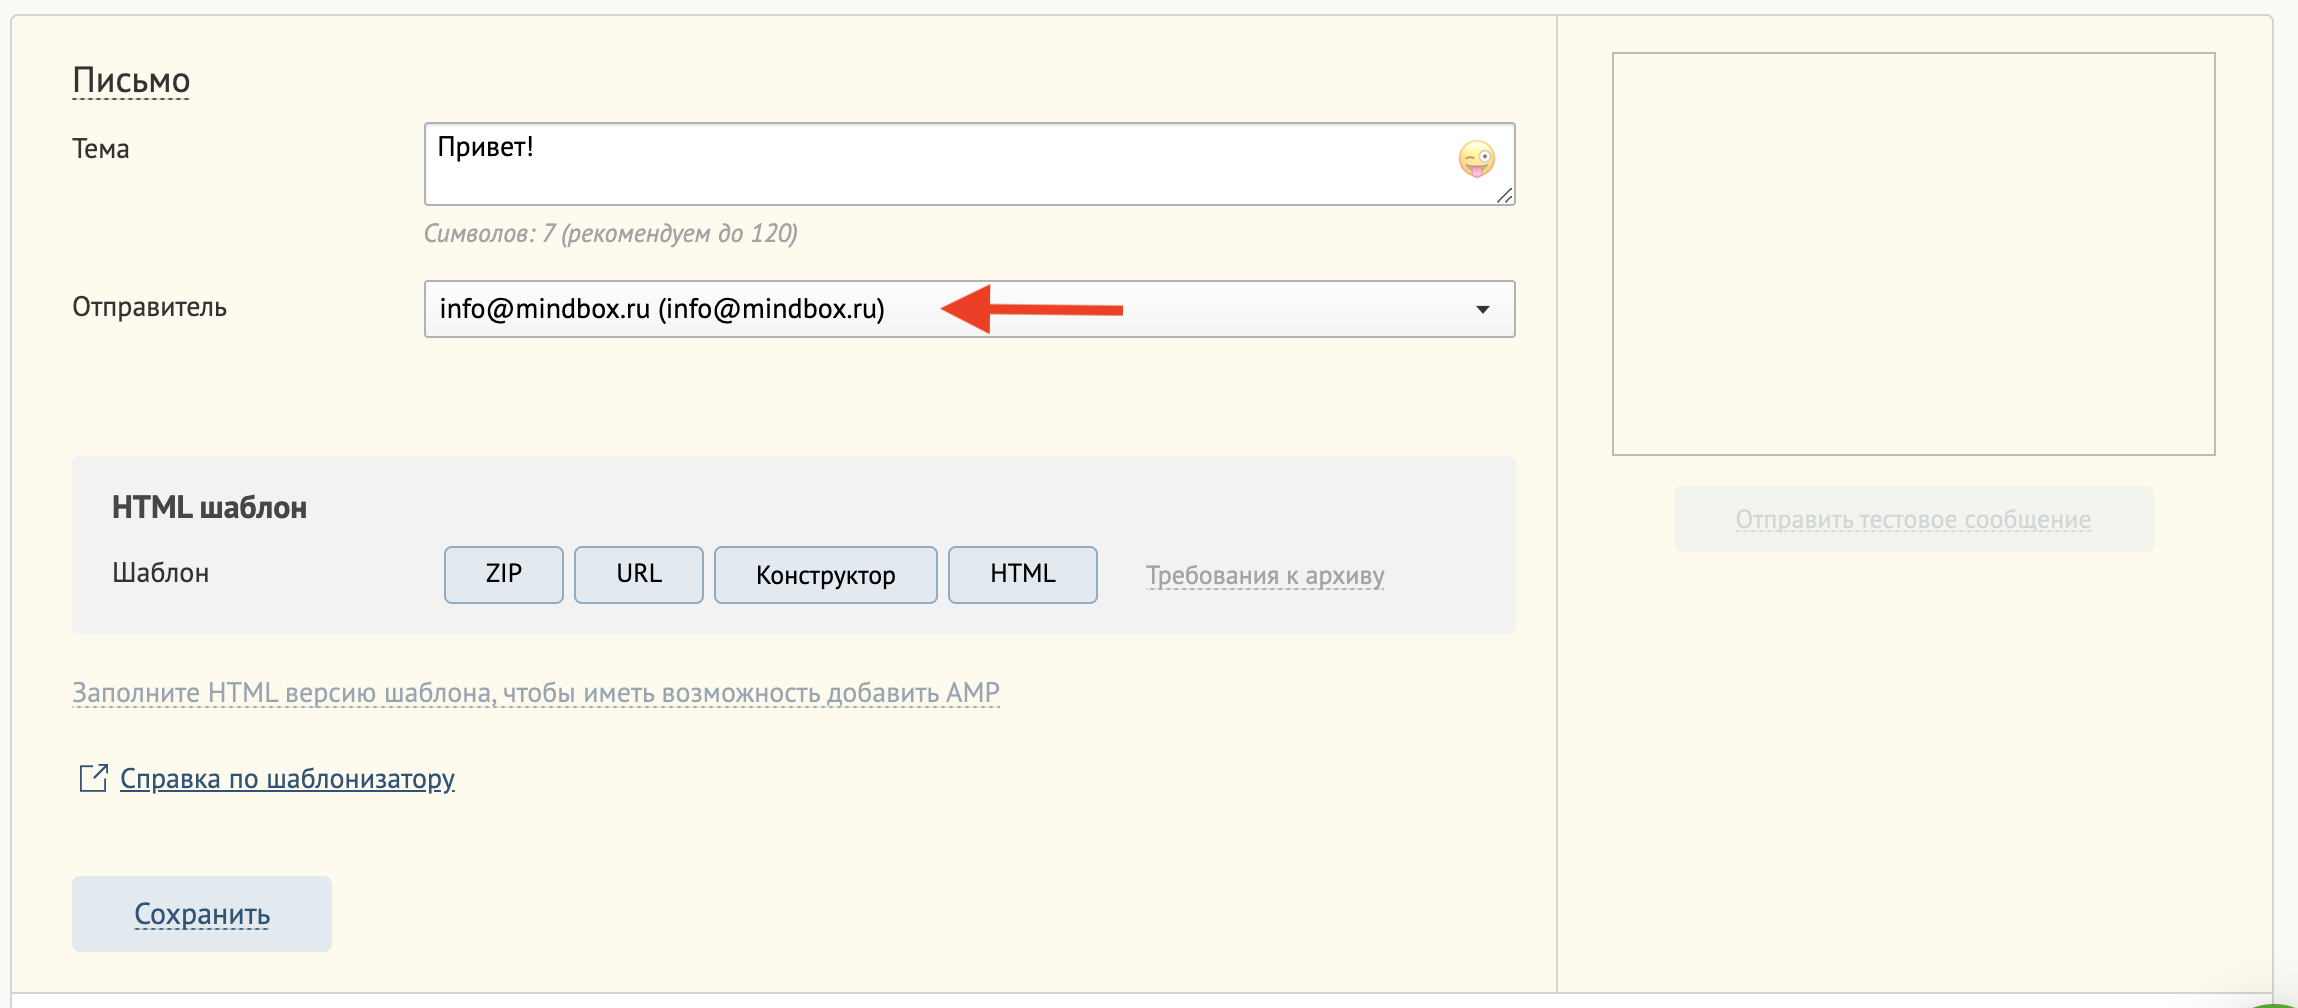2298x1008 pixels.
Task: Click the Символов: 7 character count hint
Action: click(x=610, y=234)
